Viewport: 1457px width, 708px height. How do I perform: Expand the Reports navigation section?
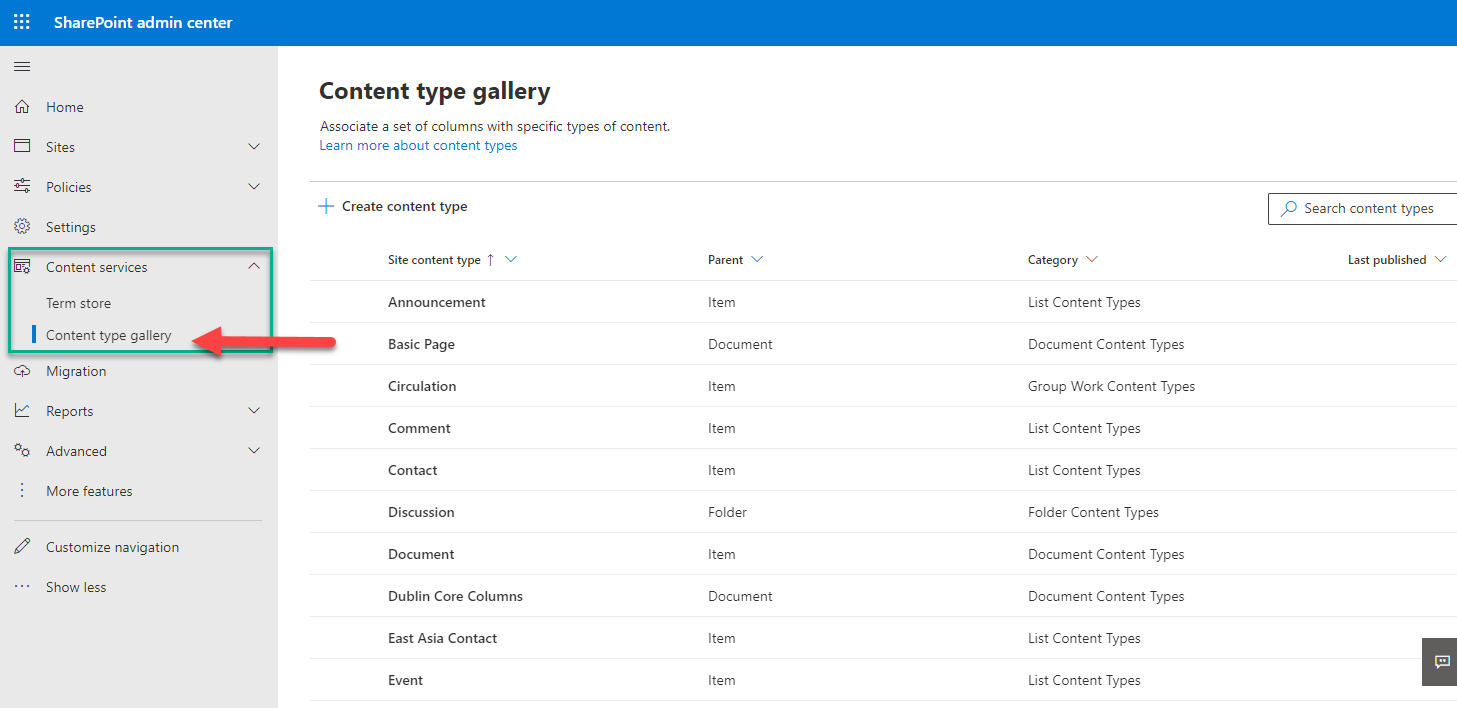[254, 411]
